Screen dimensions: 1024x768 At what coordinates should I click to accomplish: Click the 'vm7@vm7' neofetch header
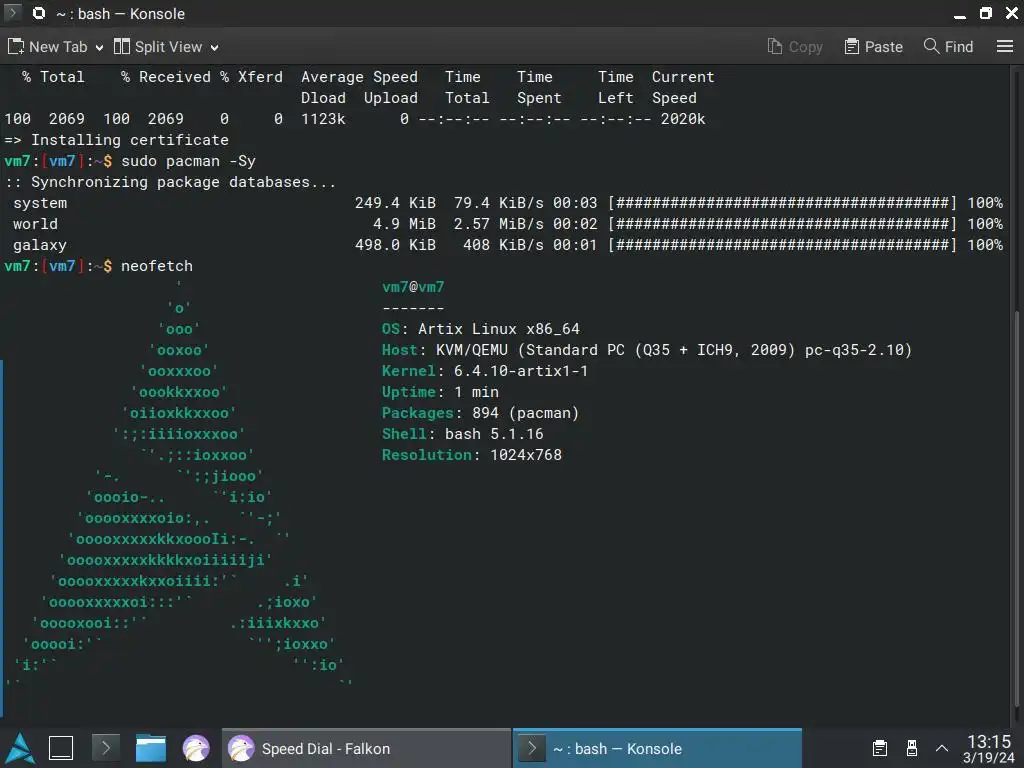[x=413, y=287]
